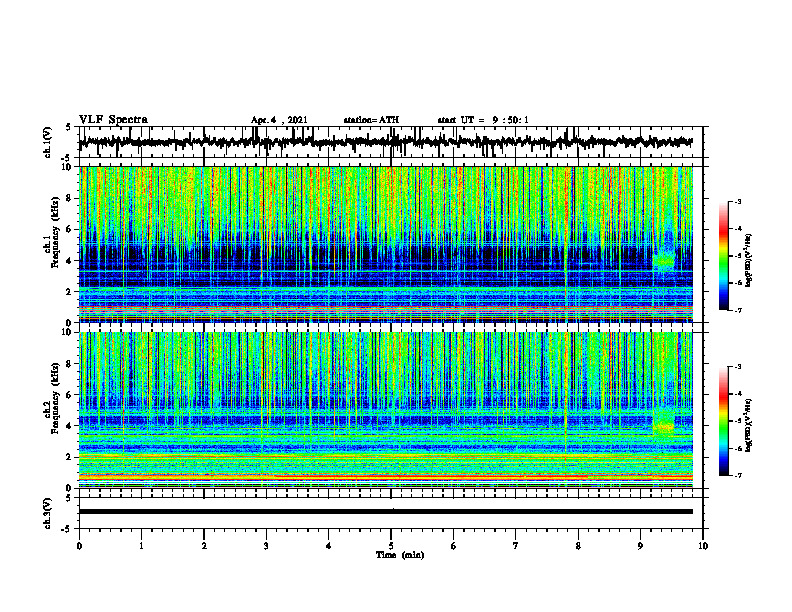Screen dimensions: 792x612
Task: Click the ch.2 color bar units label
Action: click(749, 425)
